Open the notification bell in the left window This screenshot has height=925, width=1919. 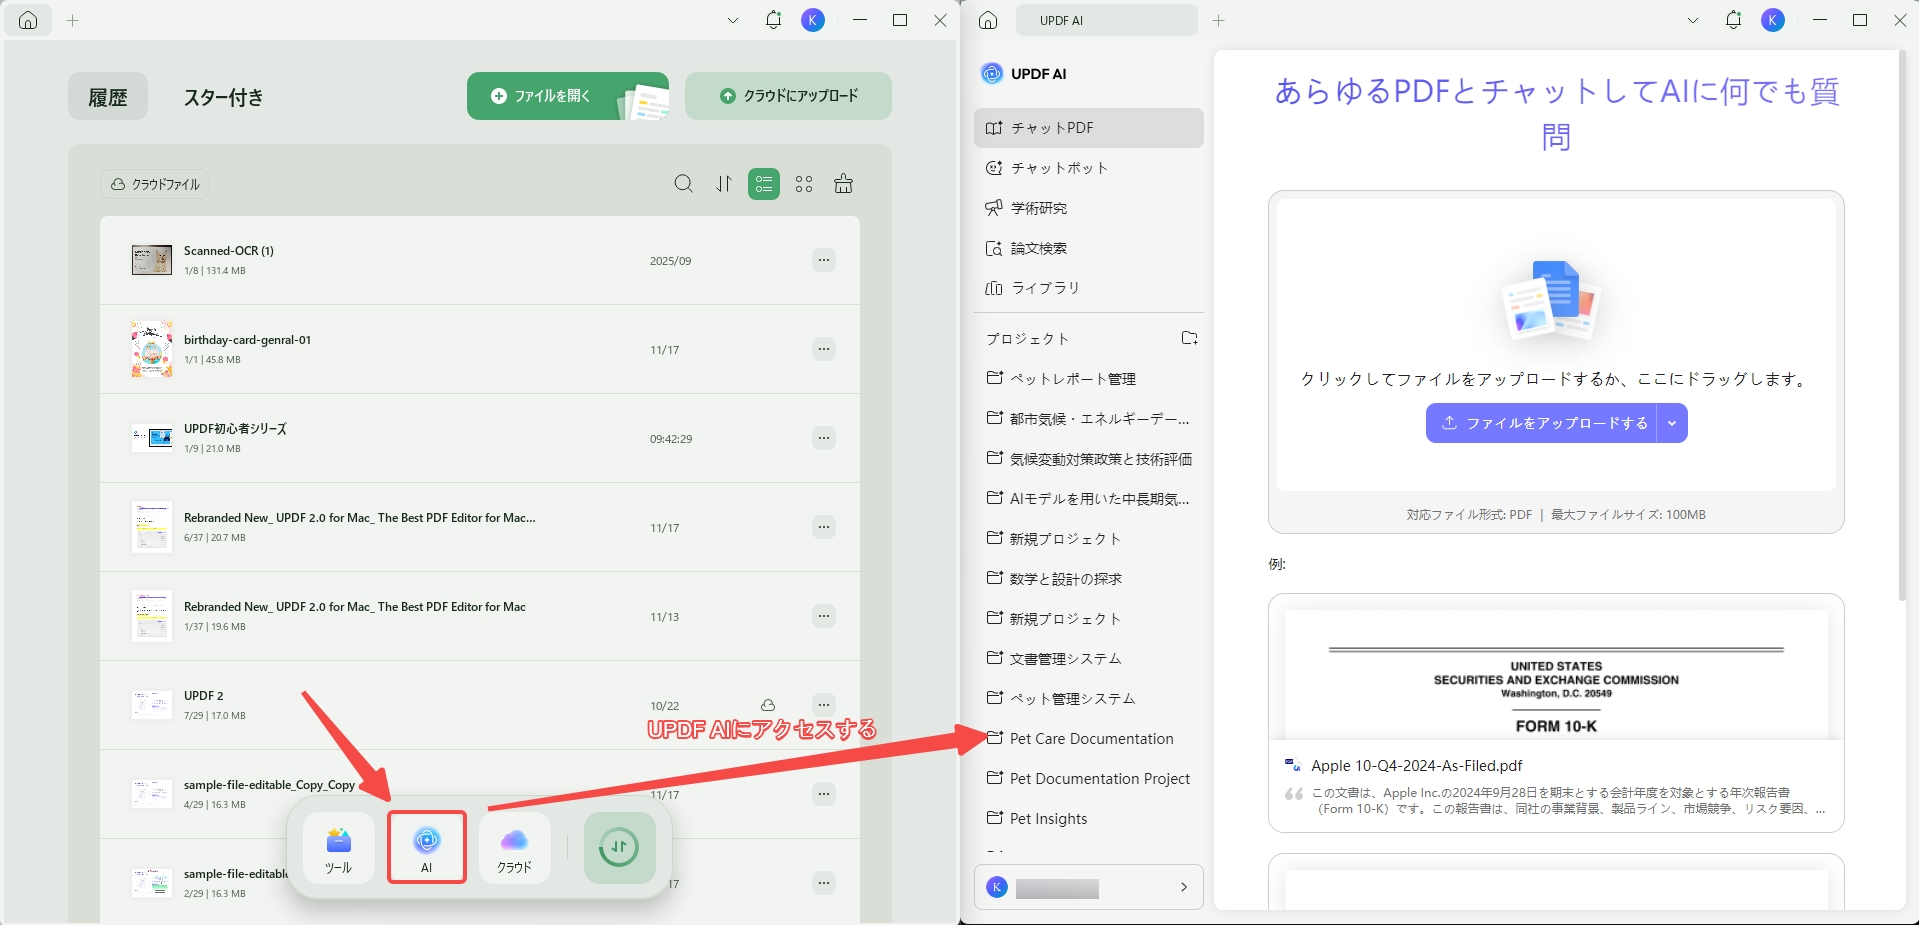point(772,19)
